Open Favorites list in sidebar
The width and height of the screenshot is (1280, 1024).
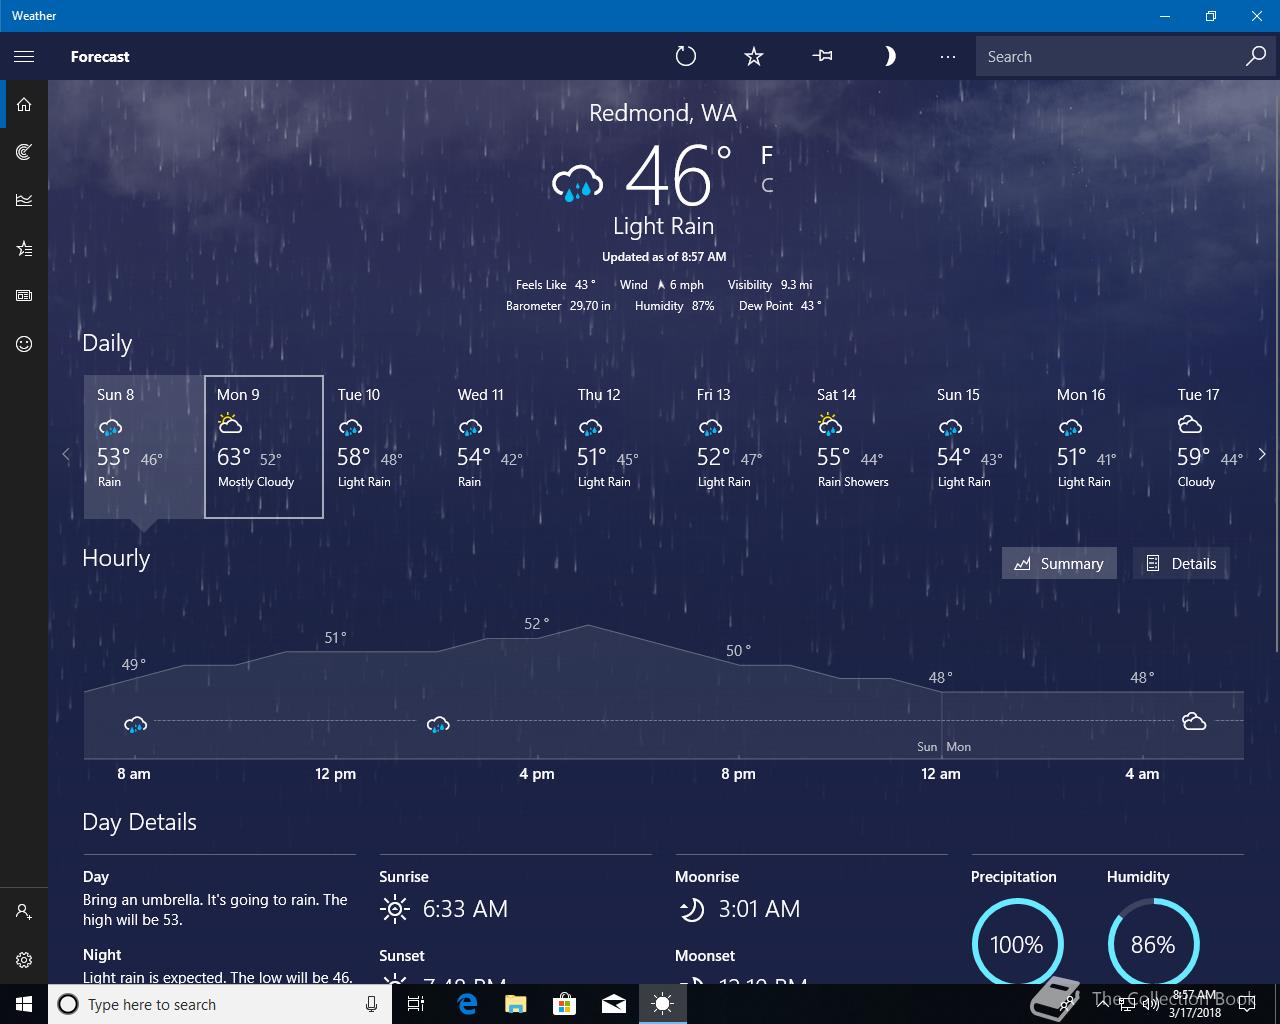click(x=24, y=248)
